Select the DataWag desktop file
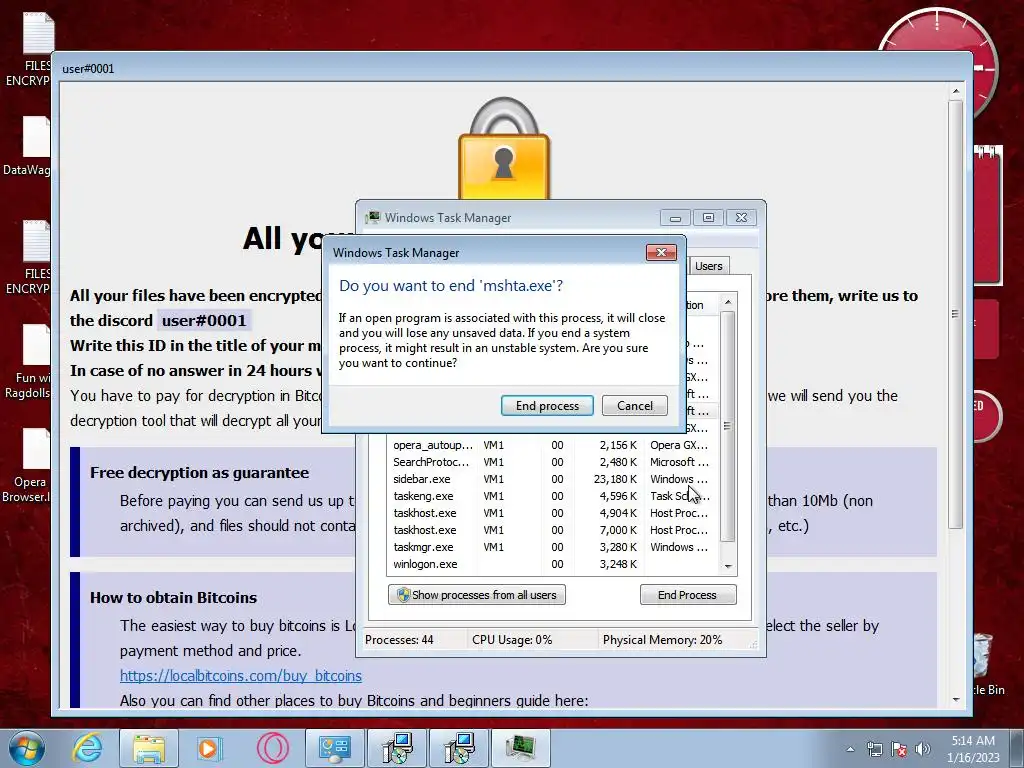 (x=29, y=146)
